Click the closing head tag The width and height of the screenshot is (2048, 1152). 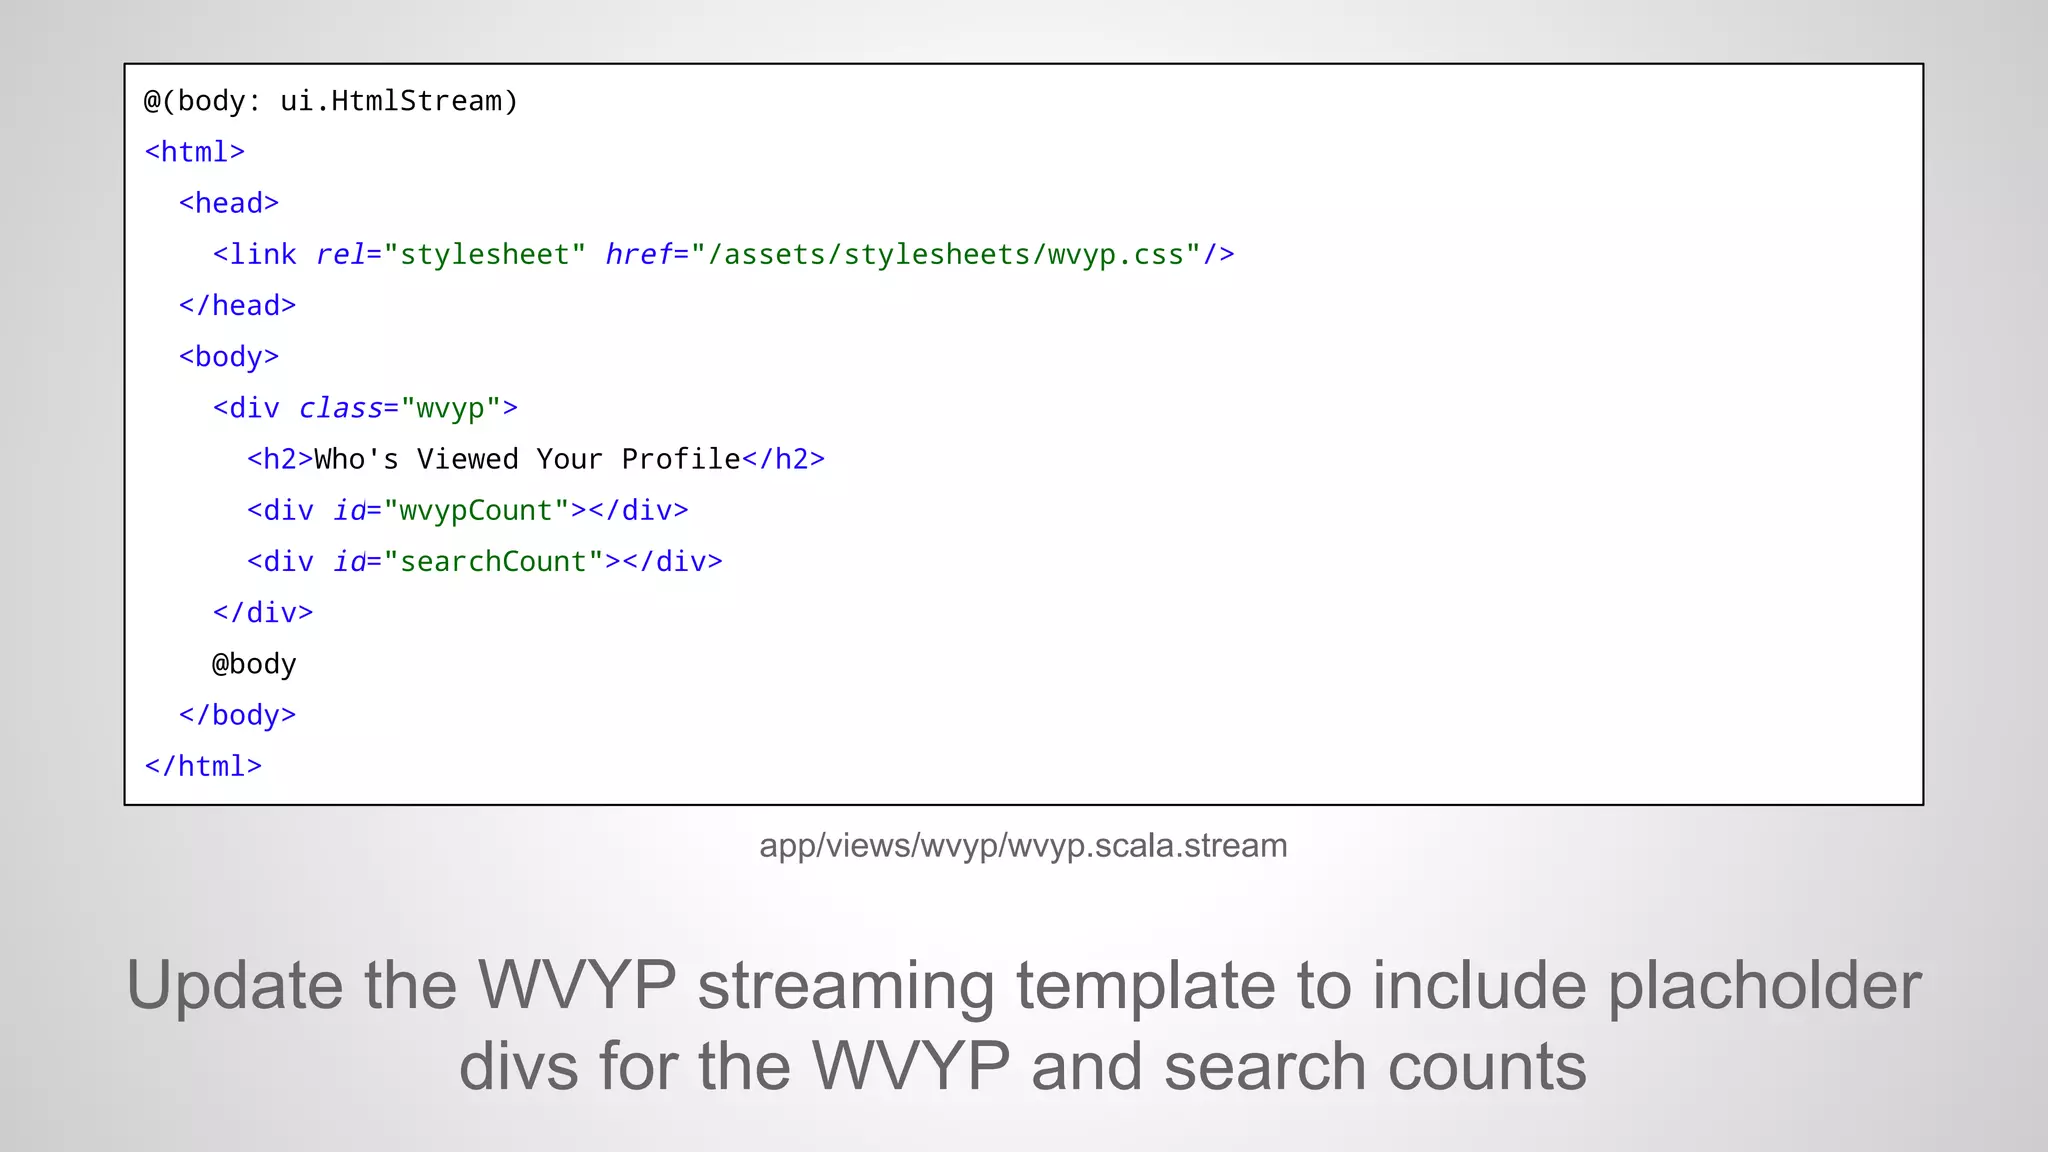(x=237, y=305)
